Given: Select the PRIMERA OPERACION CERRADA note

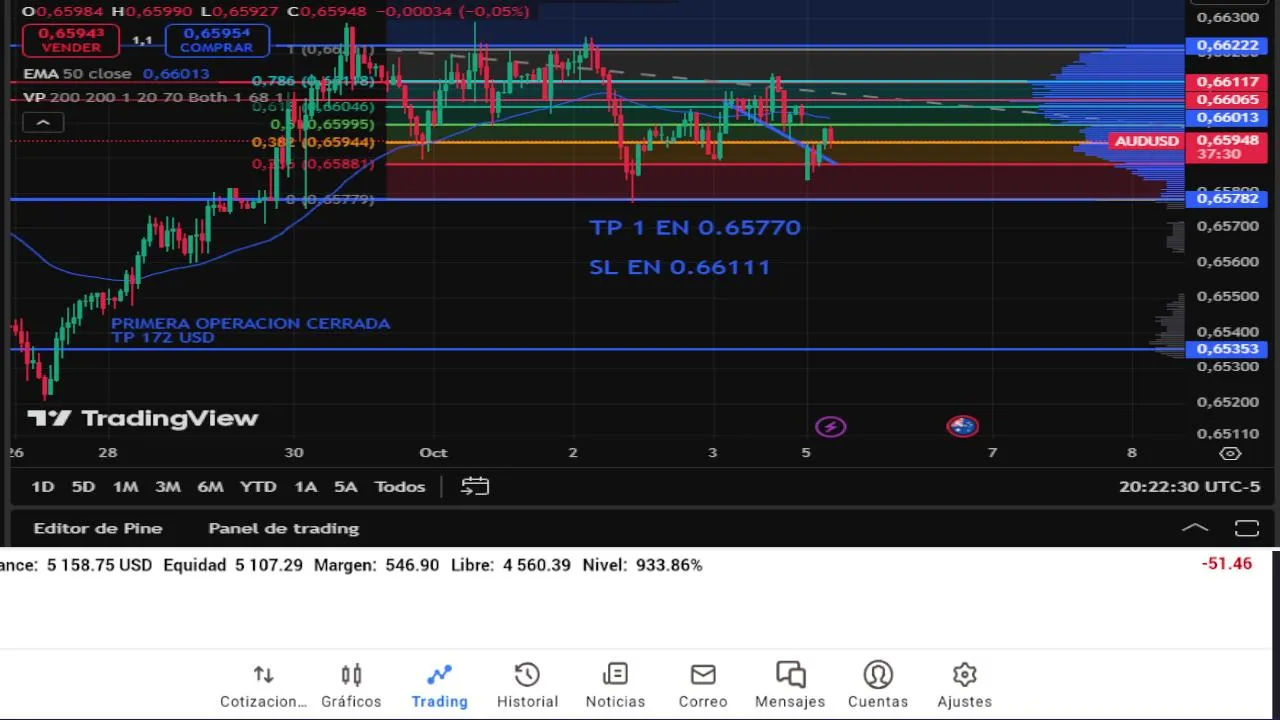Looking at the screenshot, I should click(250, 324).
